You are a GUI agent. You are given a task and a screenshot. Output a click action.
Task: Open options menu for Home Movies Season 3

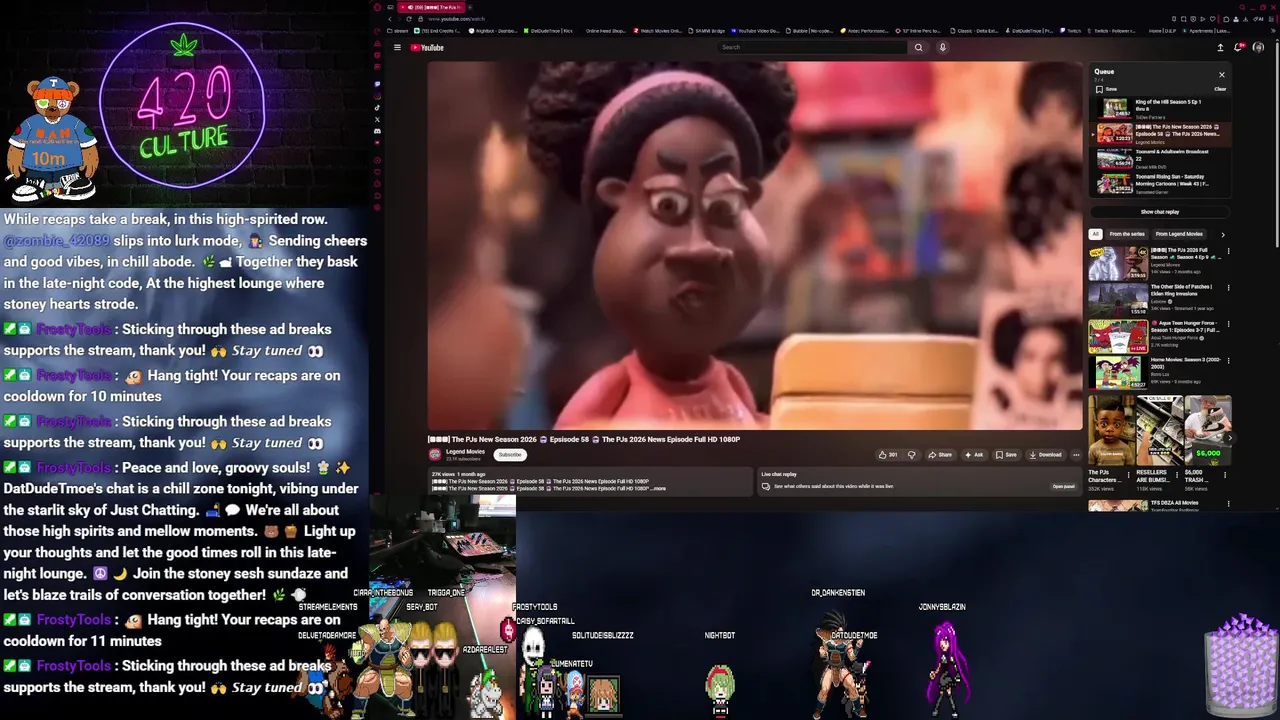coord(1228,360)
